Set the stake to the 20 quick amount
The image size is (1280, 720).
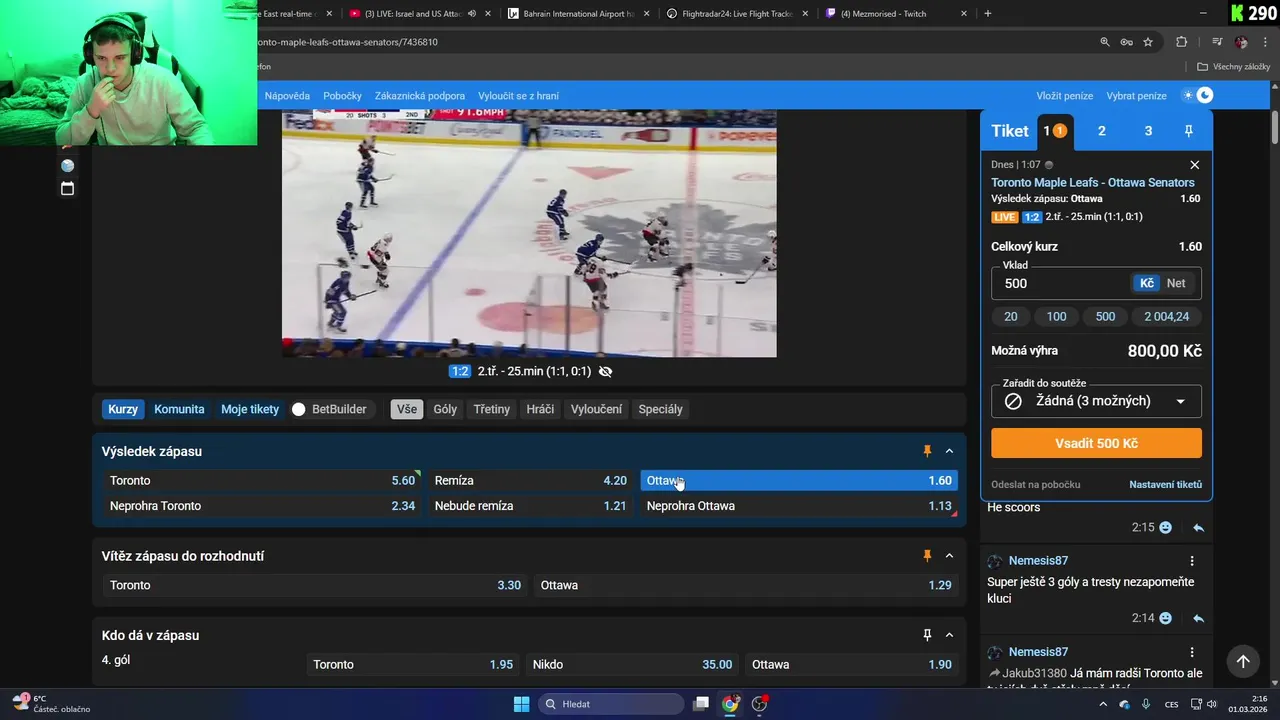(1011, 316)
